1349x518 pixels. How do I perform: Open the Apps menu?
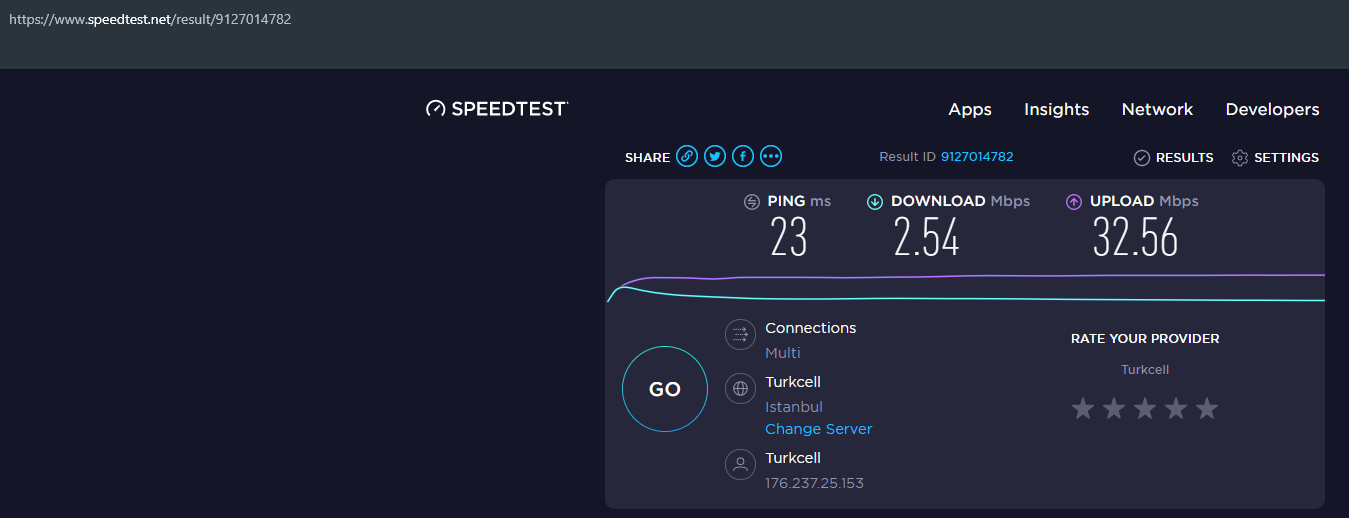970,110
